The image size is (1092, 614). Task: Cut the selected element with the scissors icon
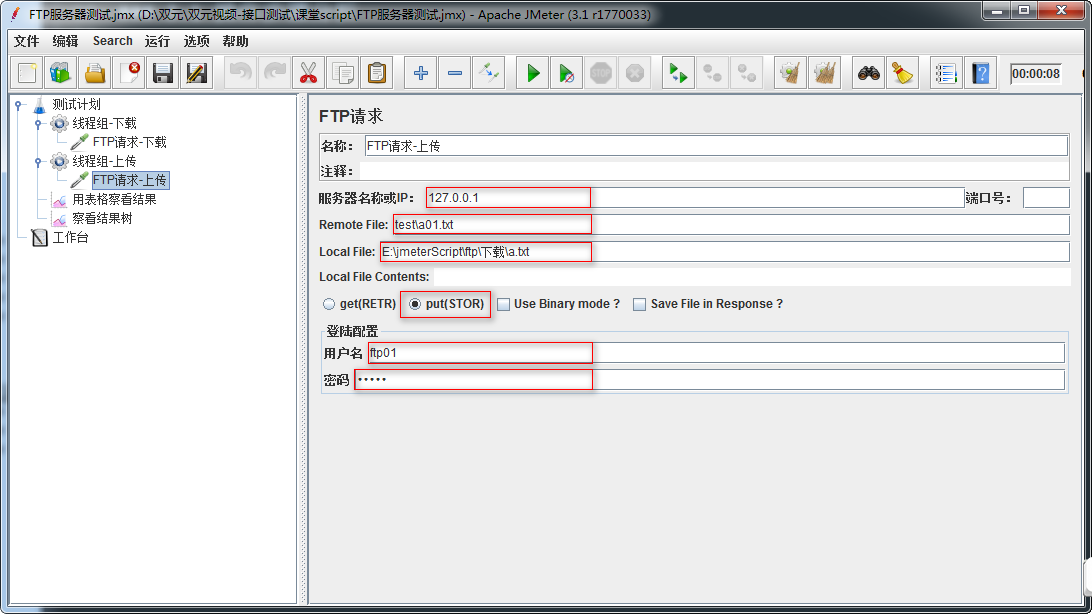point(309,73)
